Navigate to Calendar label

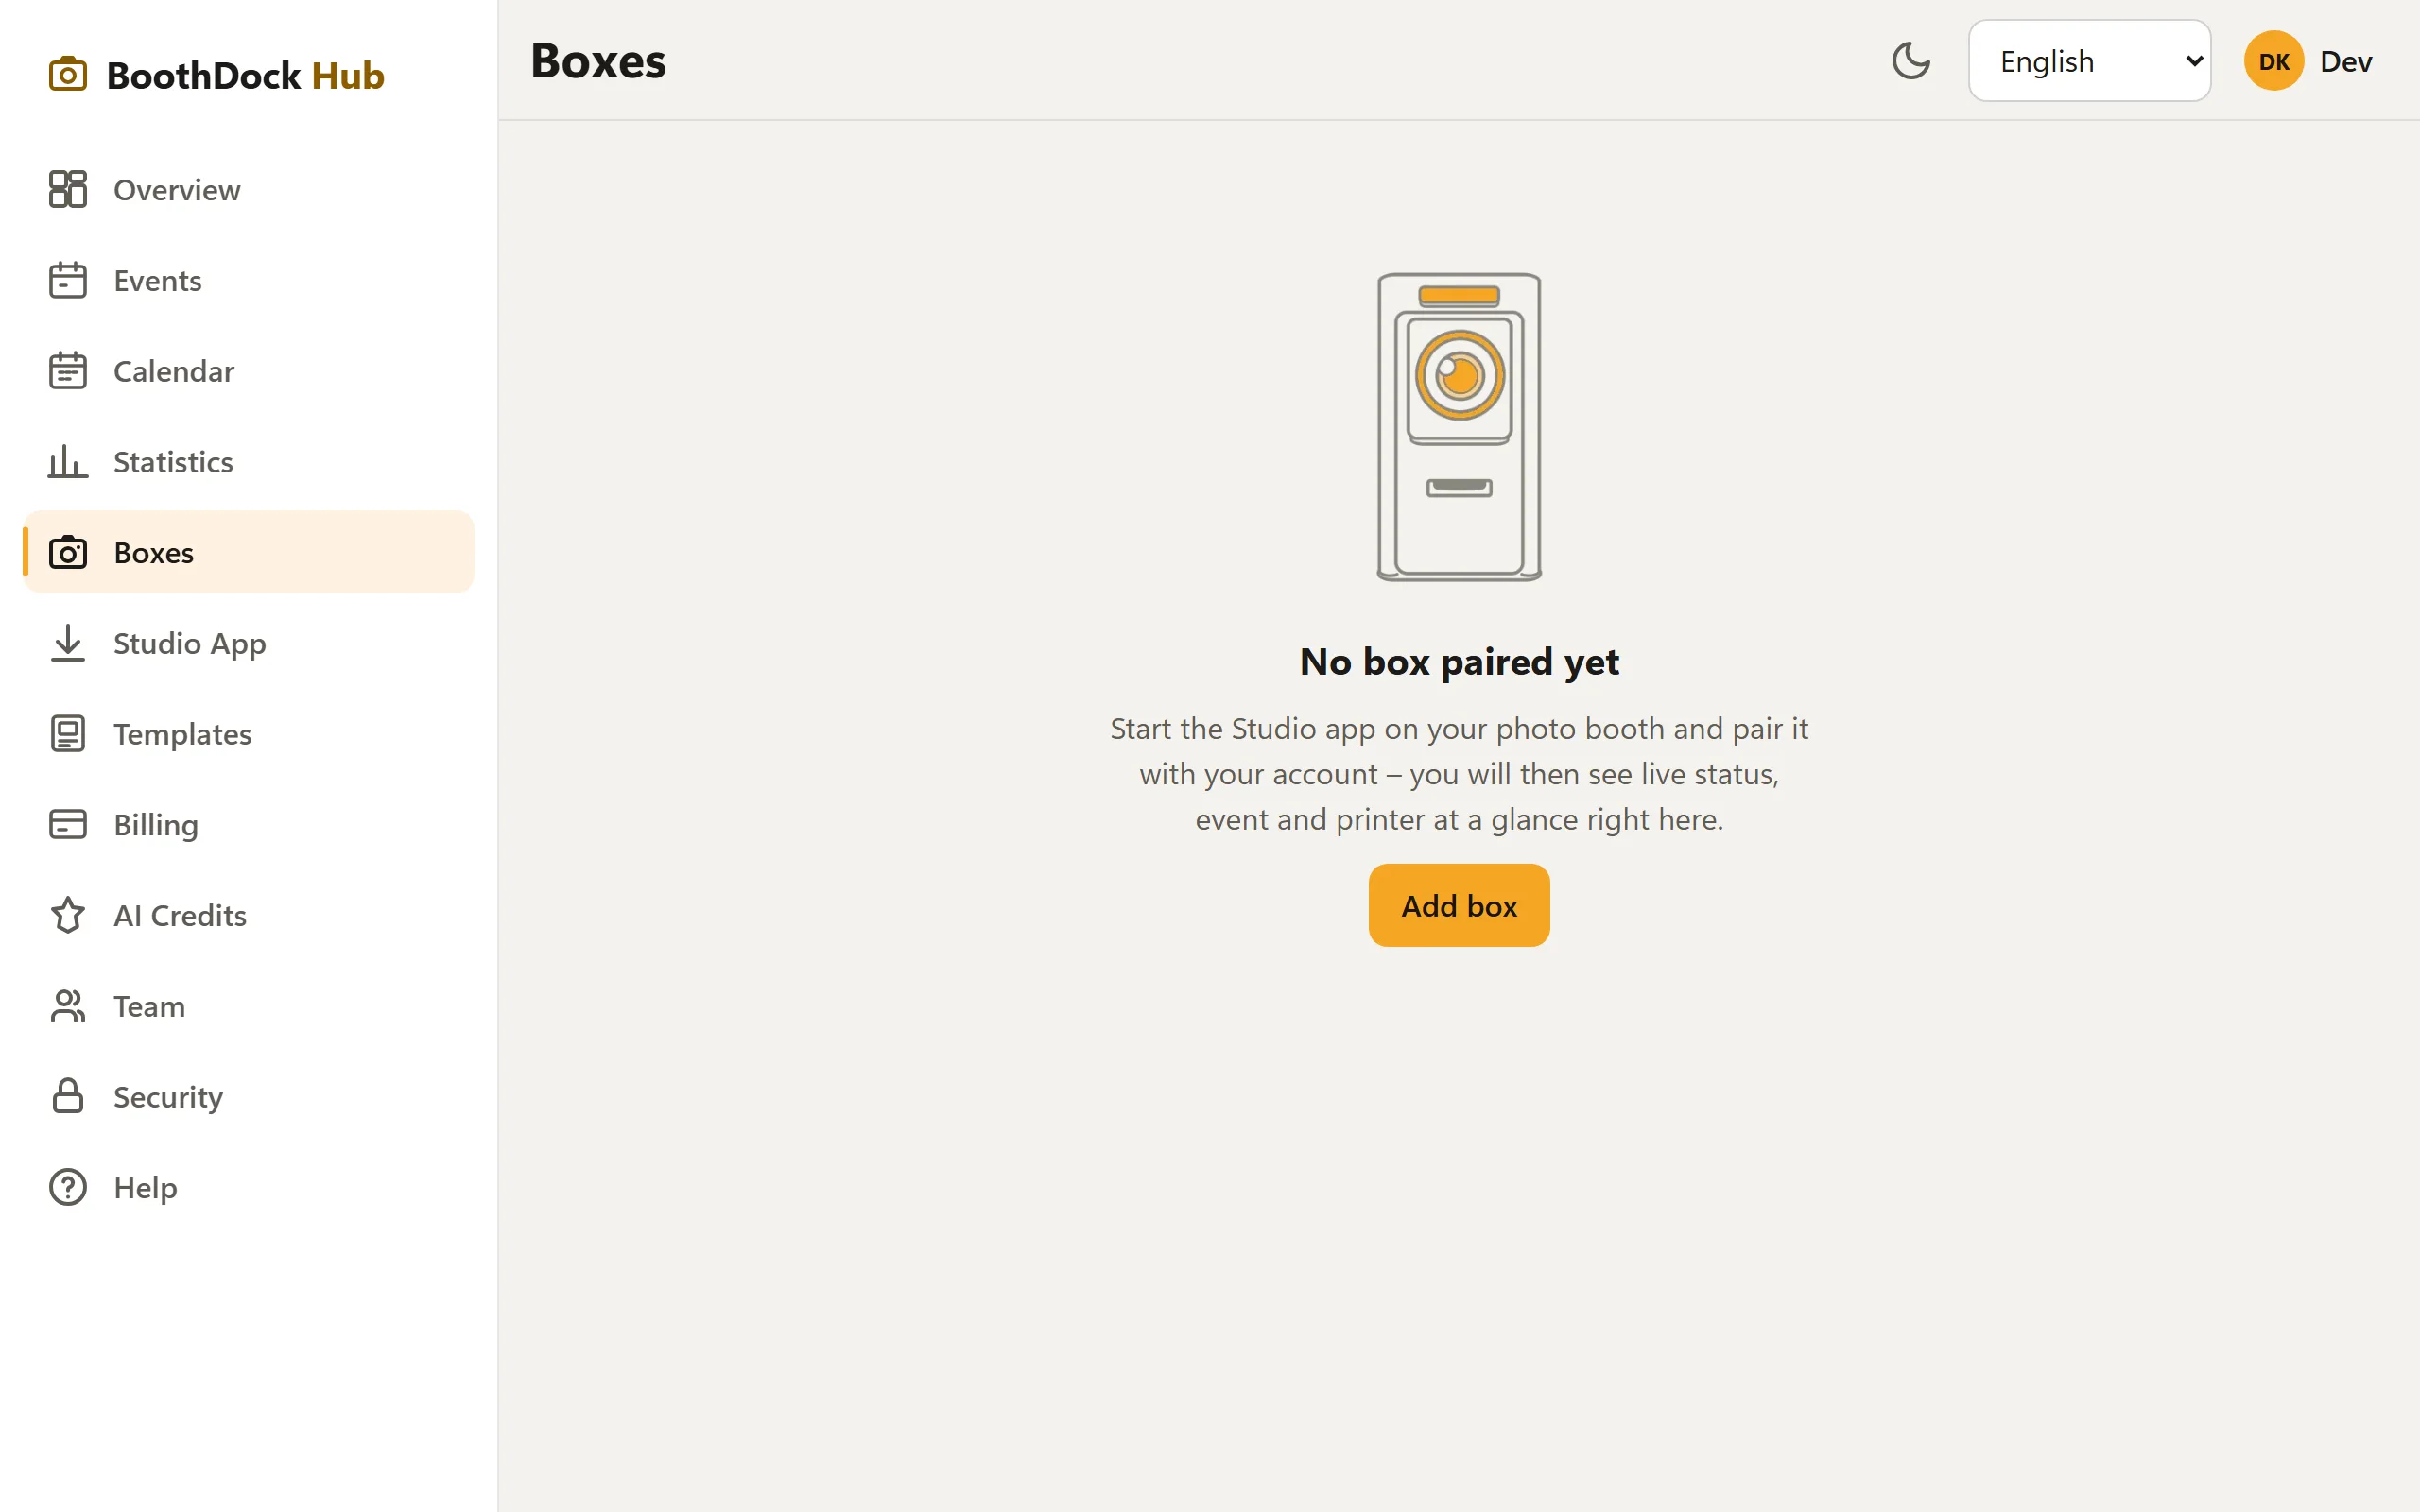tap(173, 371)
